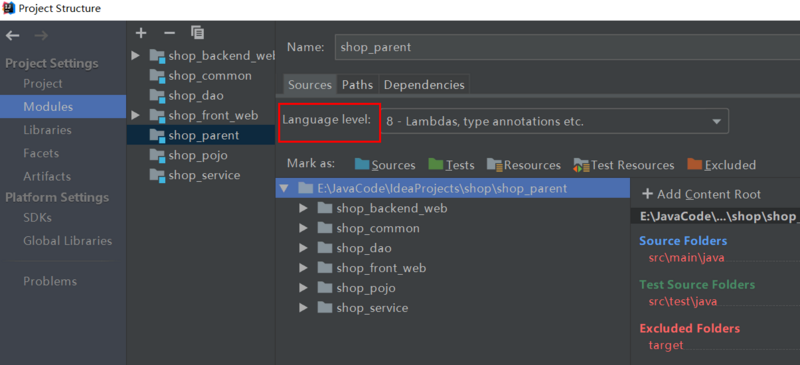Click Add Content Root

702,194
